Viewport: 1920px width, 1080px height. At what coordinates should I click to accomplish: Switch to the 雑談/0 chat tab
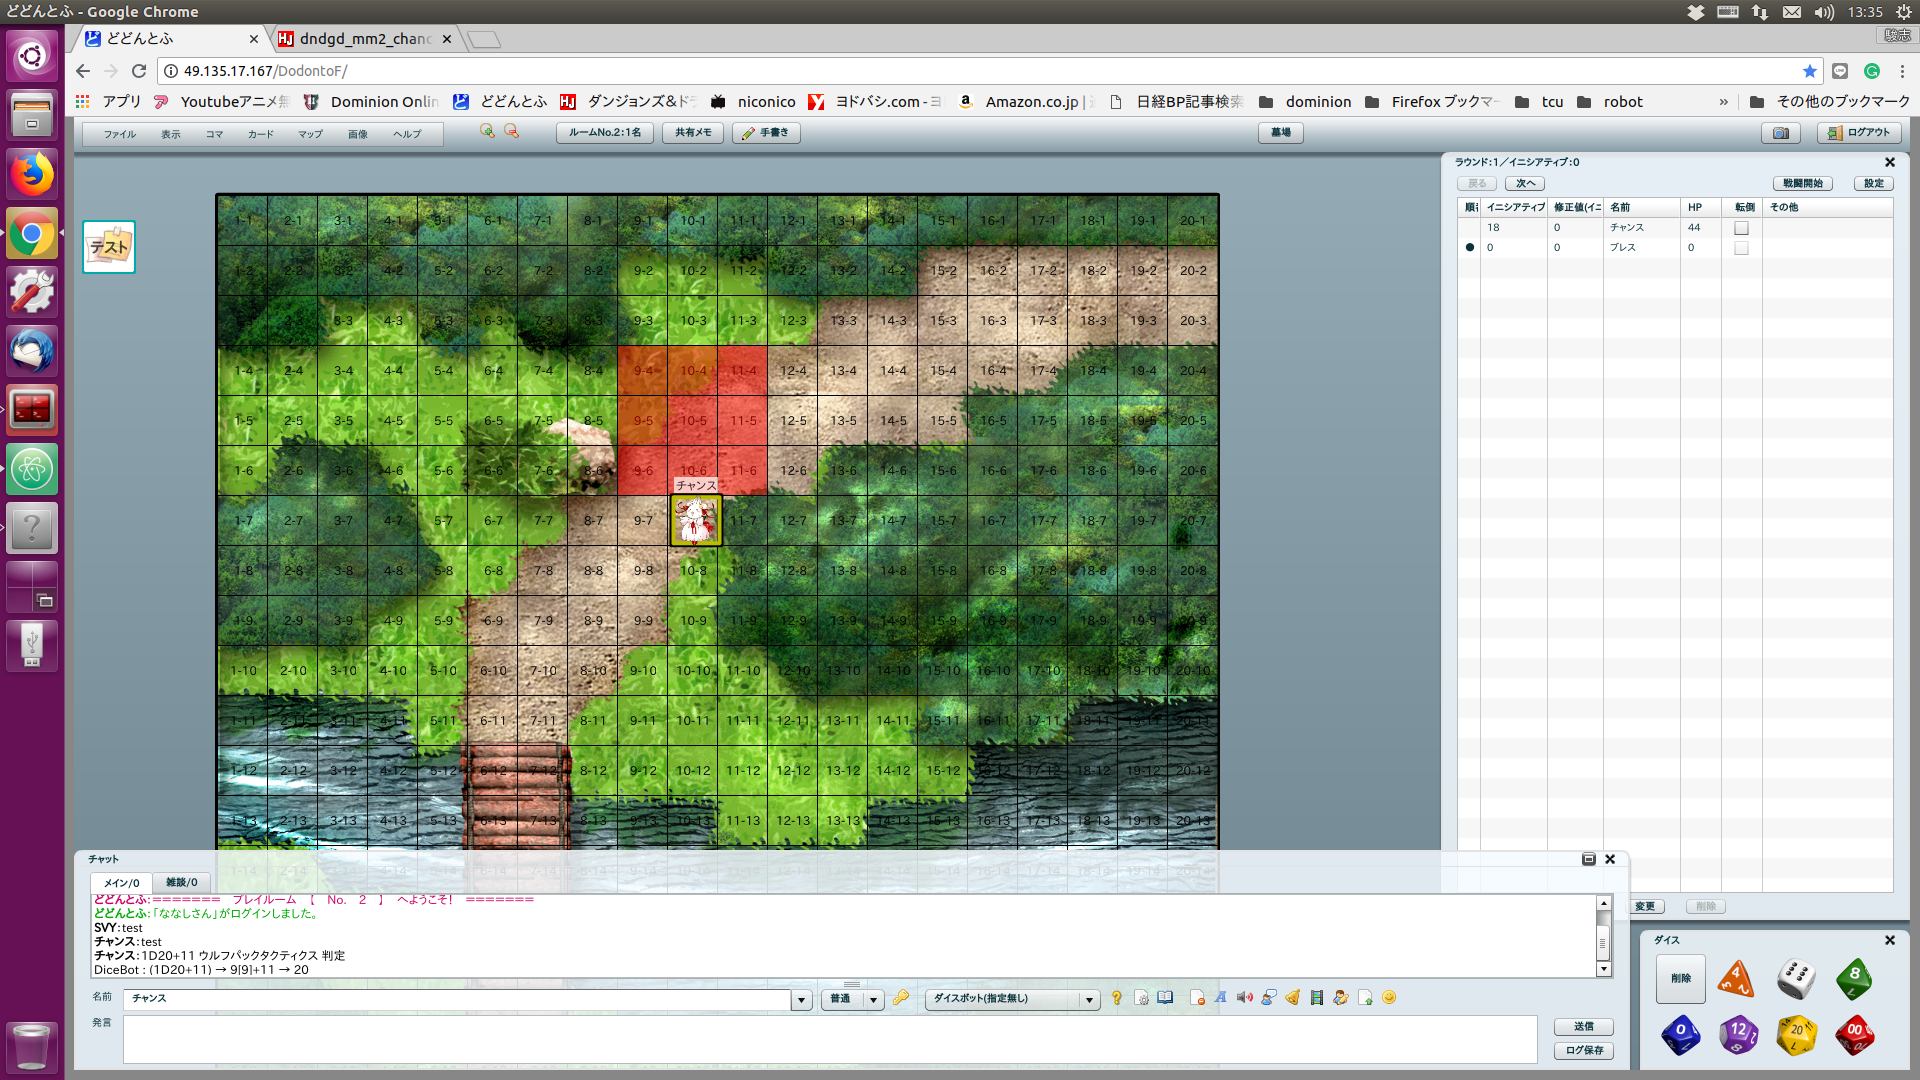point(181,883)
